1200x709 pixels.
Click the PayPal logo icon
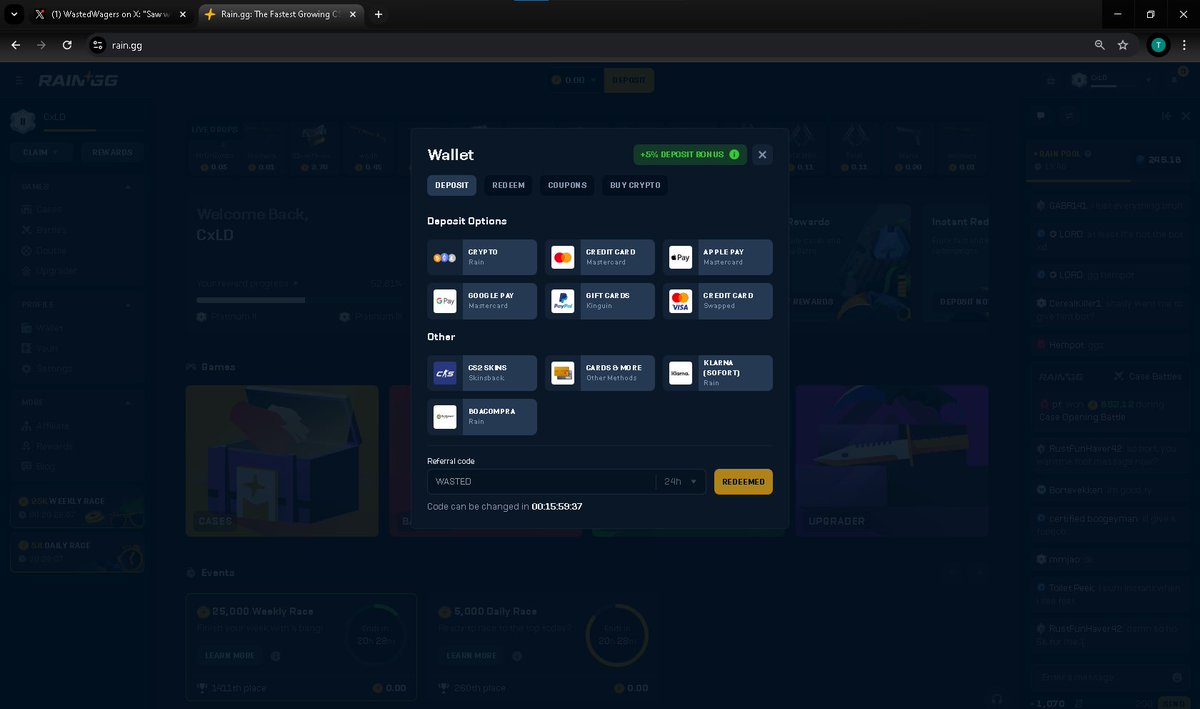[563, 301]
